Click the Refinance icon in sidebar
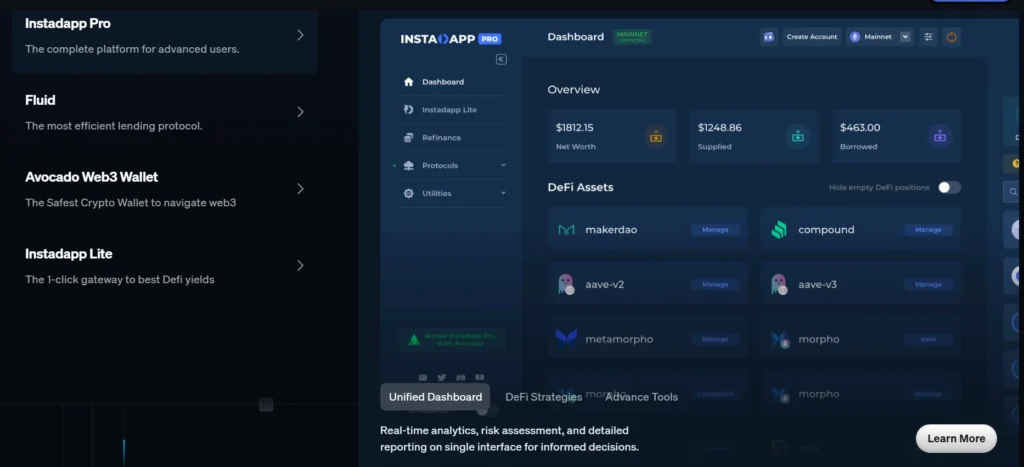Image resolution: width=1024 pixels, height=467 pixels. [408, 138]
